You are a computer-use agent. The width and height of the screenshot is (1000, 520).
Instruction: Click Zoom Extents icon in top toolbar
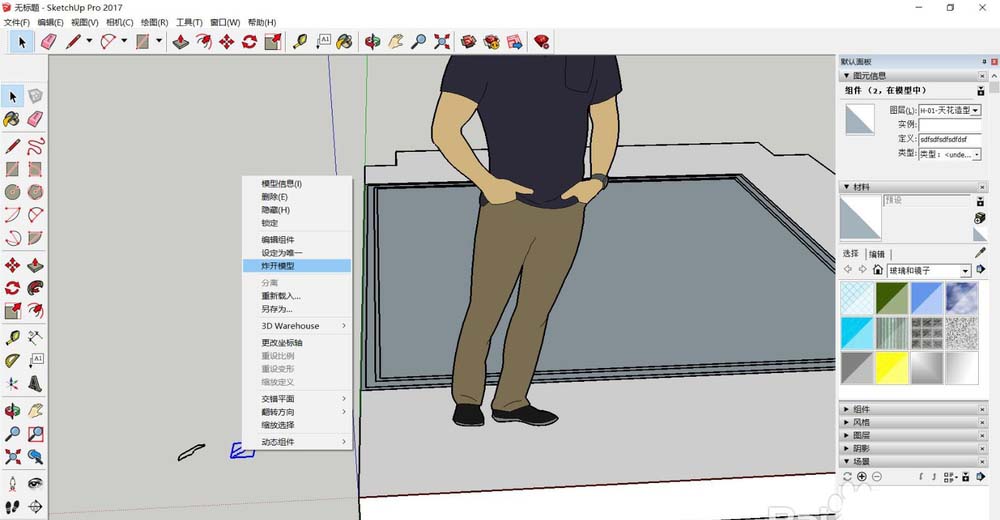click(x=442, y=41)
